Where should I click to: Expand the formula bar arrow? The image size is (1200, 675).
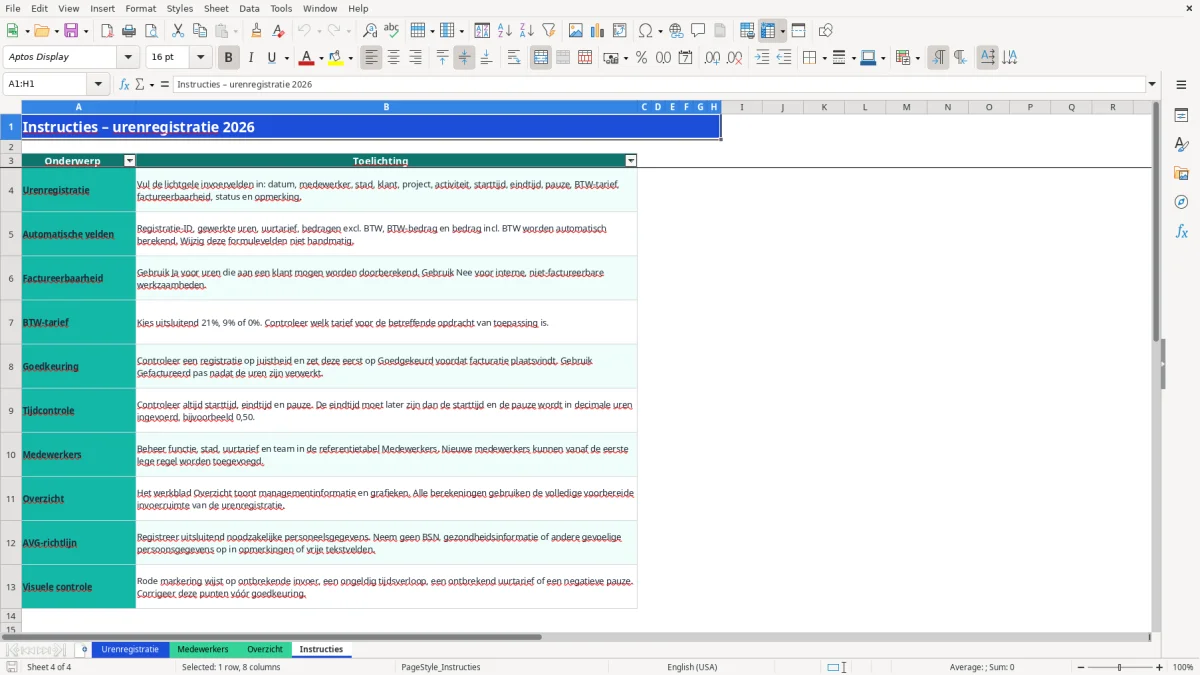coord(1152,84)
